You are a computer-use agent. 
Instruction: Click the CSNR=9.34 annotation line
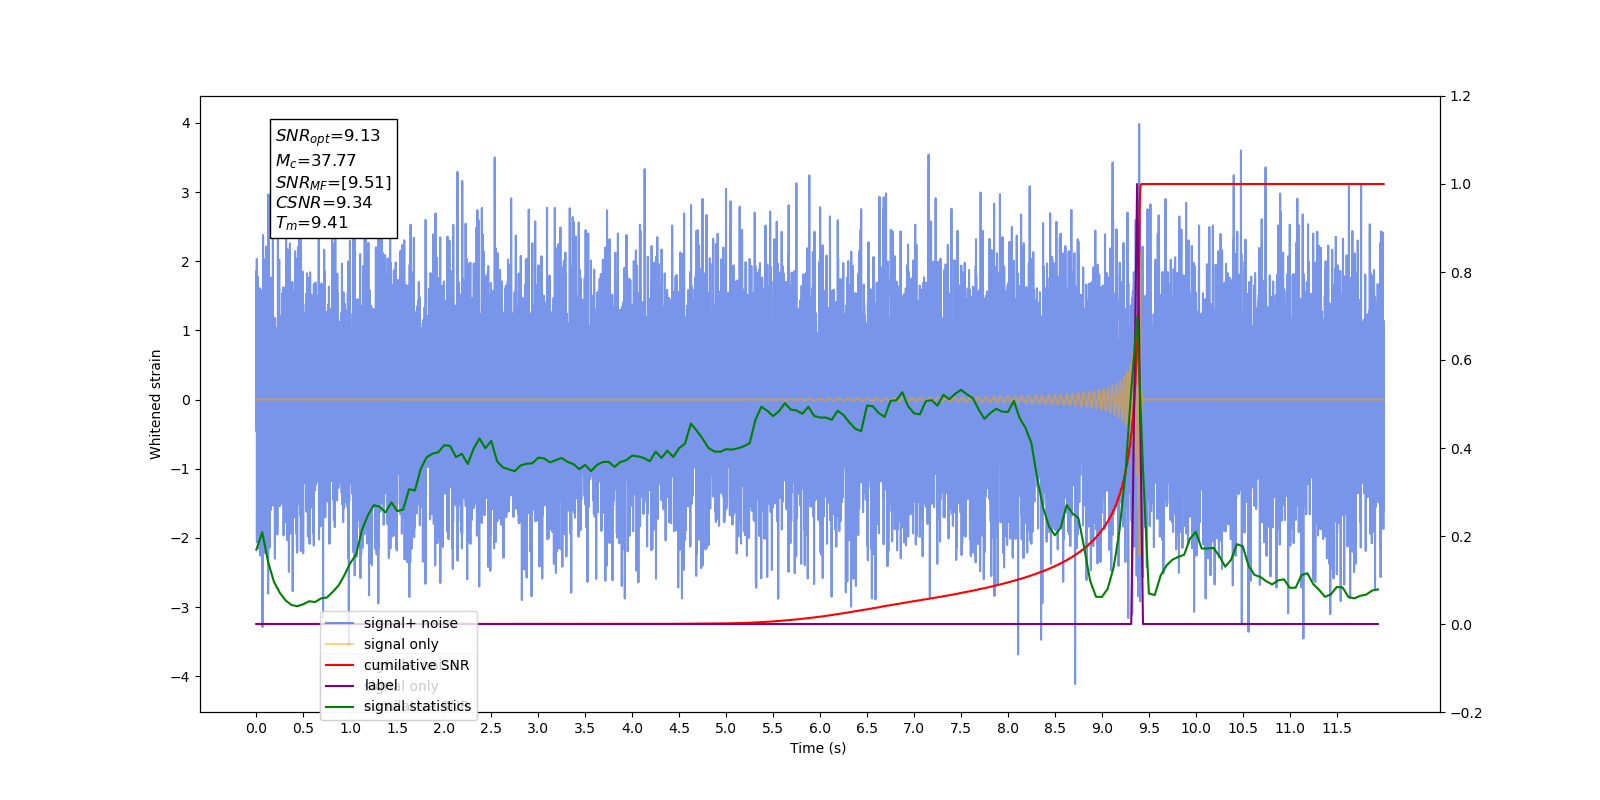[324, 202]
